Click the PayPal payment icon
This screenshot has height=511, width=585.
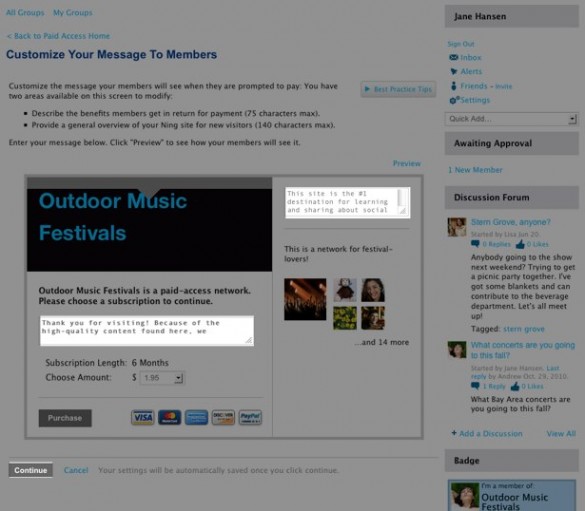(x=250, y=417)
